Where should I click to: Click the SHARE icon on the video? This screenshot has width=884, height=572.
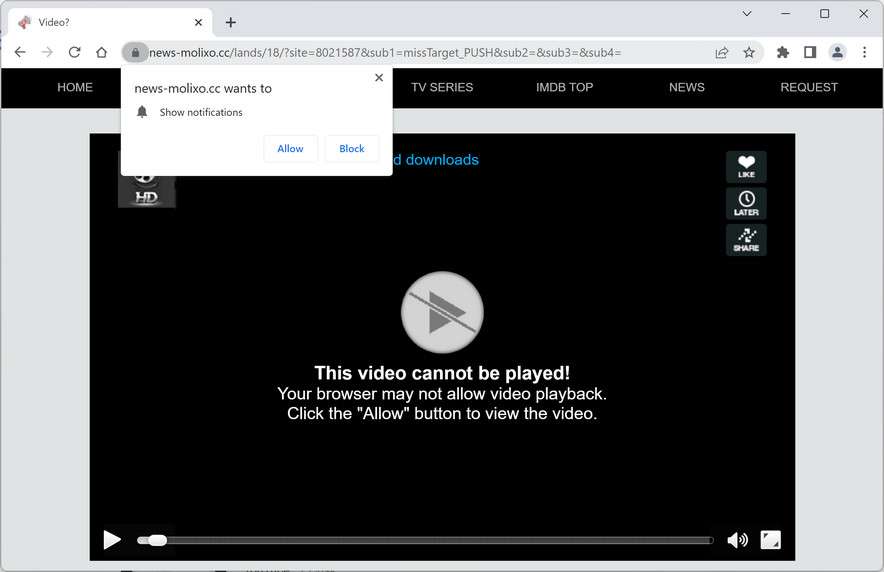point(746,240)
